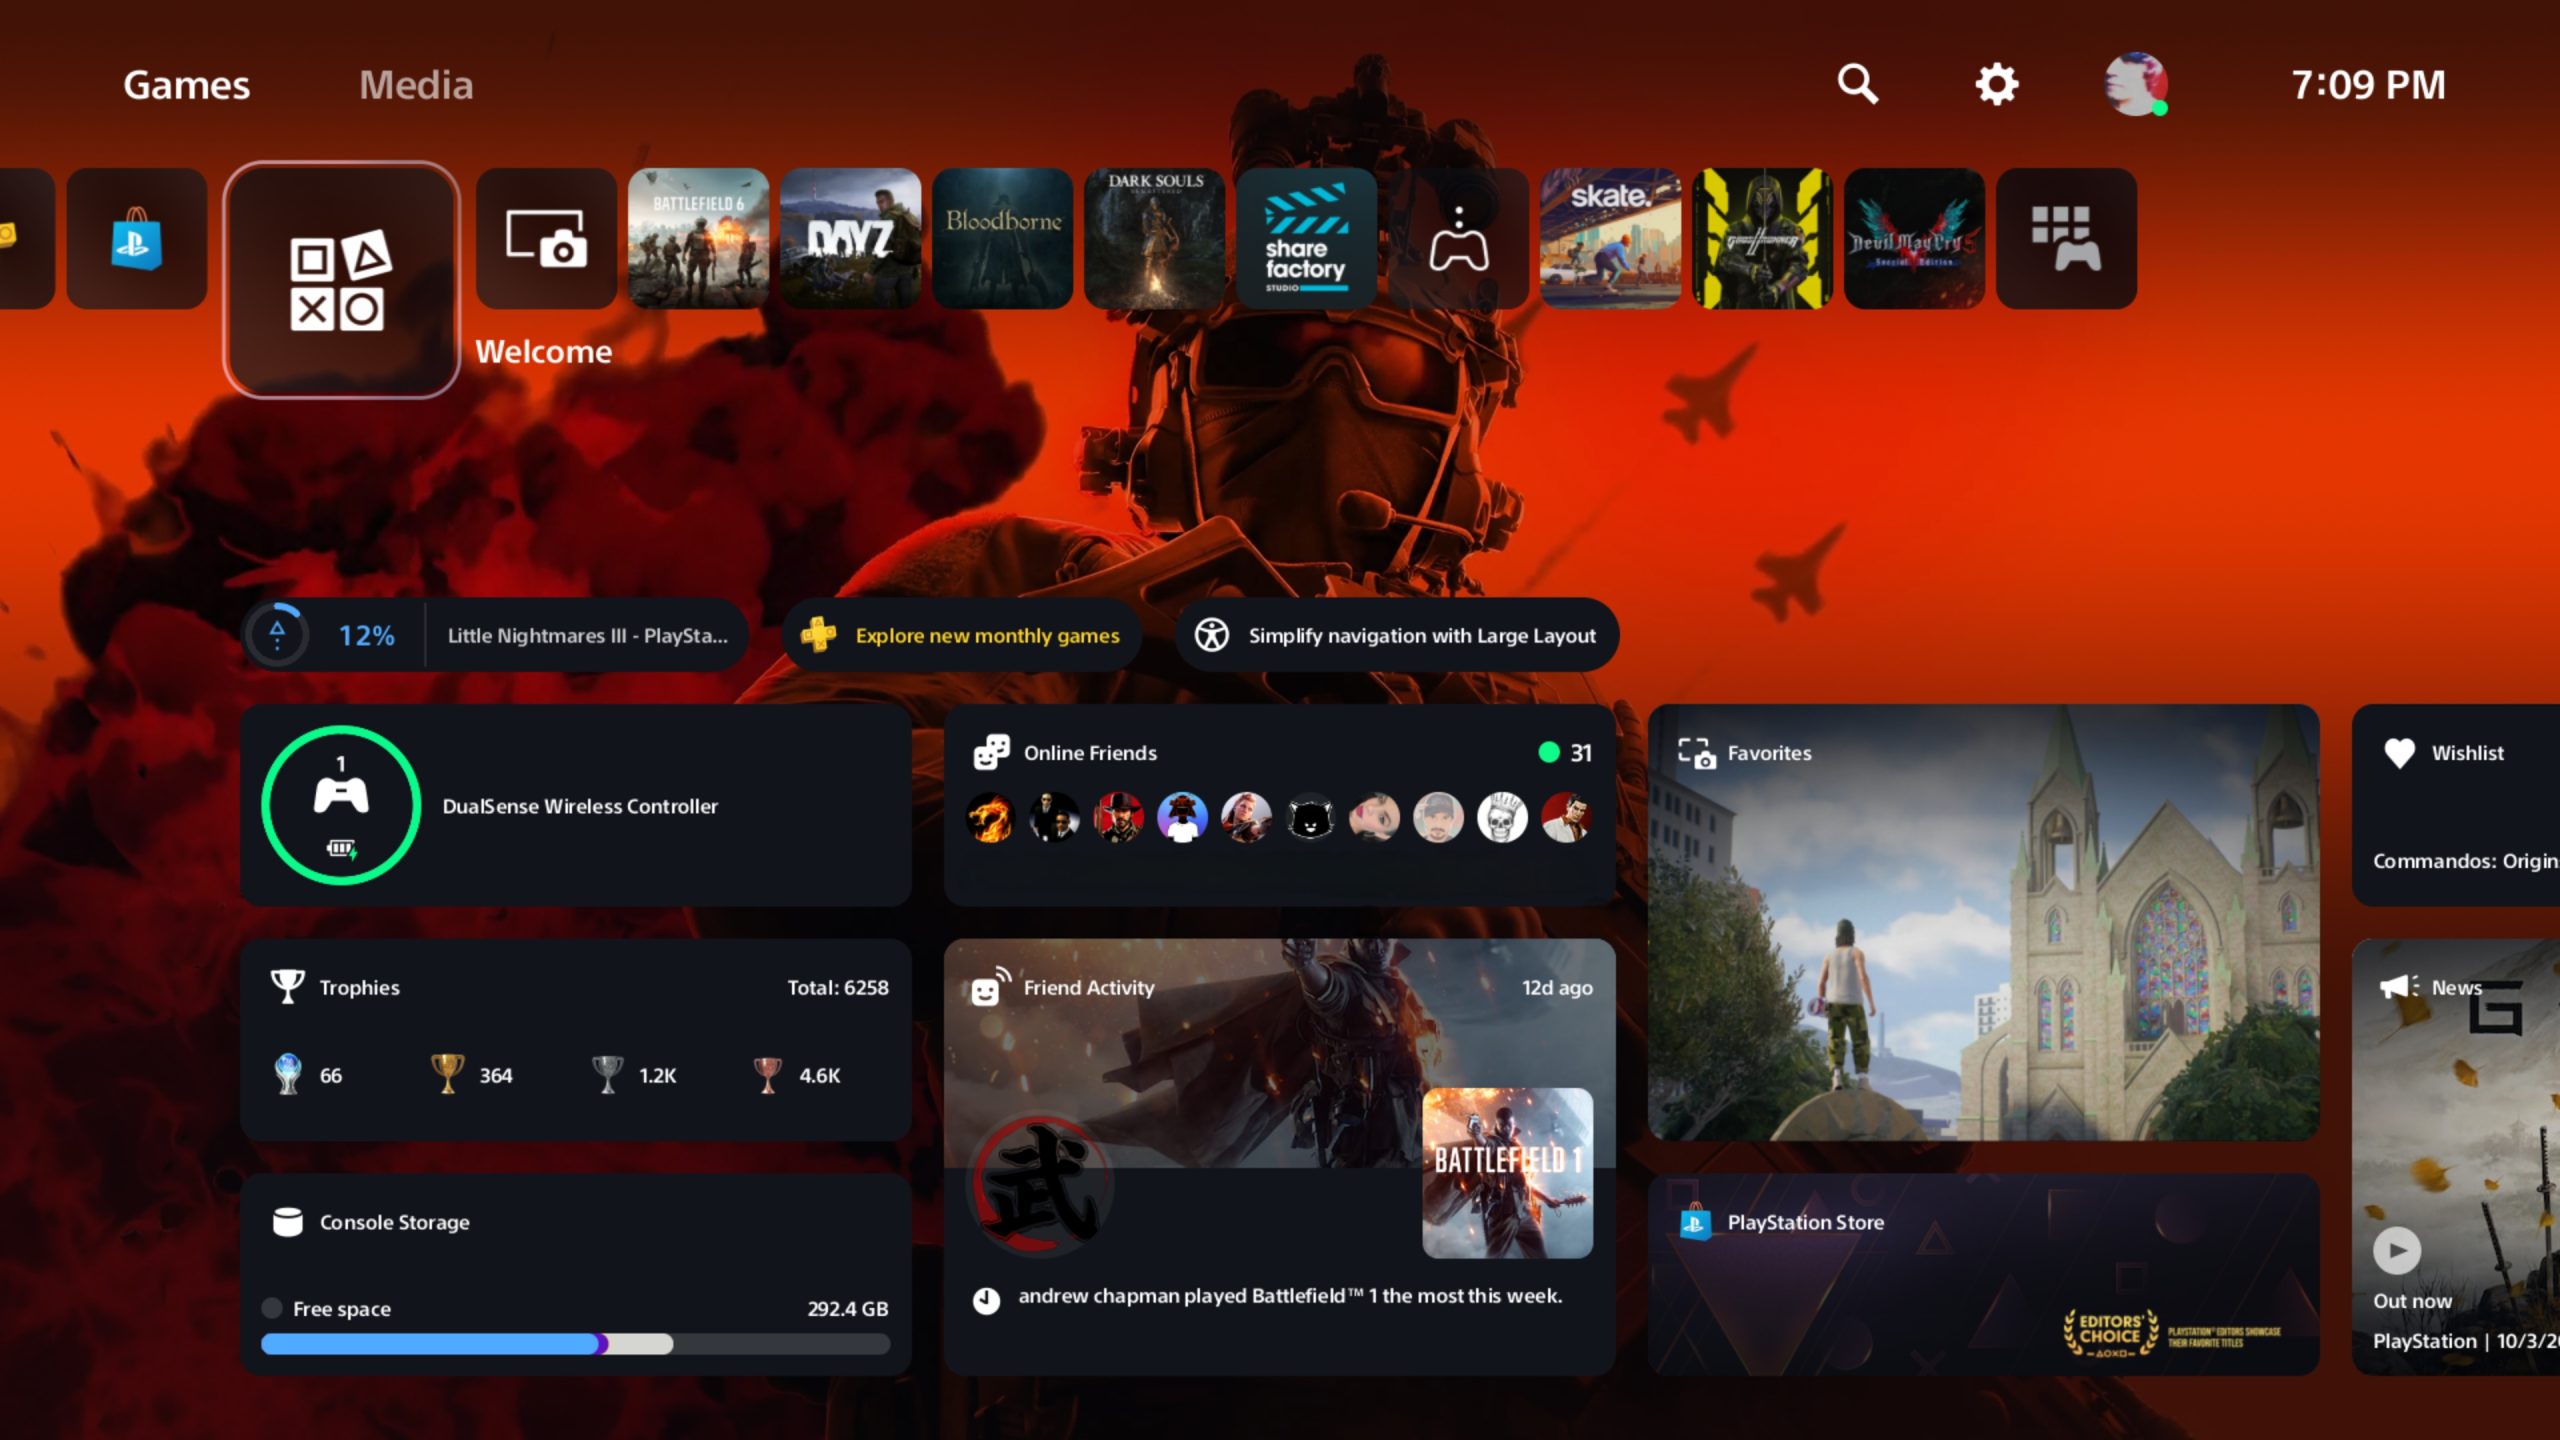Open Search from the top bar
The height and width of the screenshot is (1440, 2560).
pos(1857,84)
